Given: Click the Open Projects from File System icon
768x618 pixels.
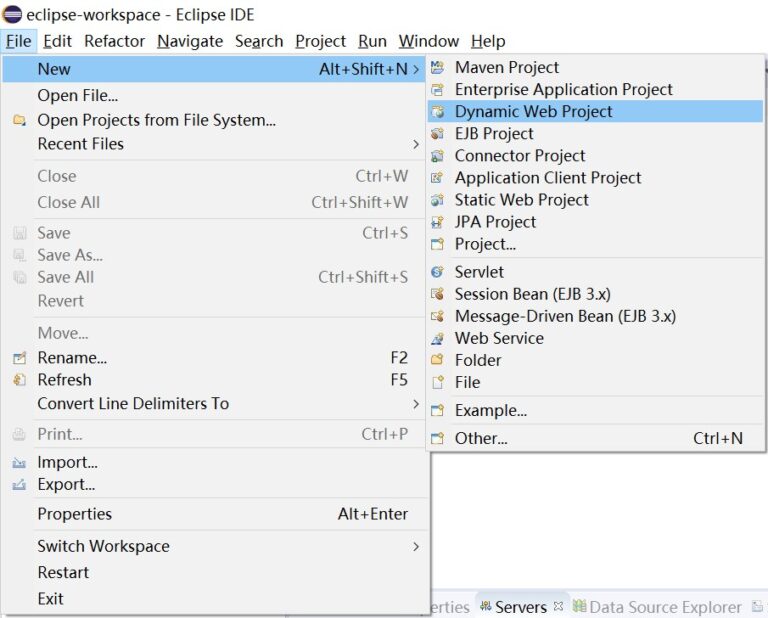Looking at the screenshot, I should coord(20,120).
